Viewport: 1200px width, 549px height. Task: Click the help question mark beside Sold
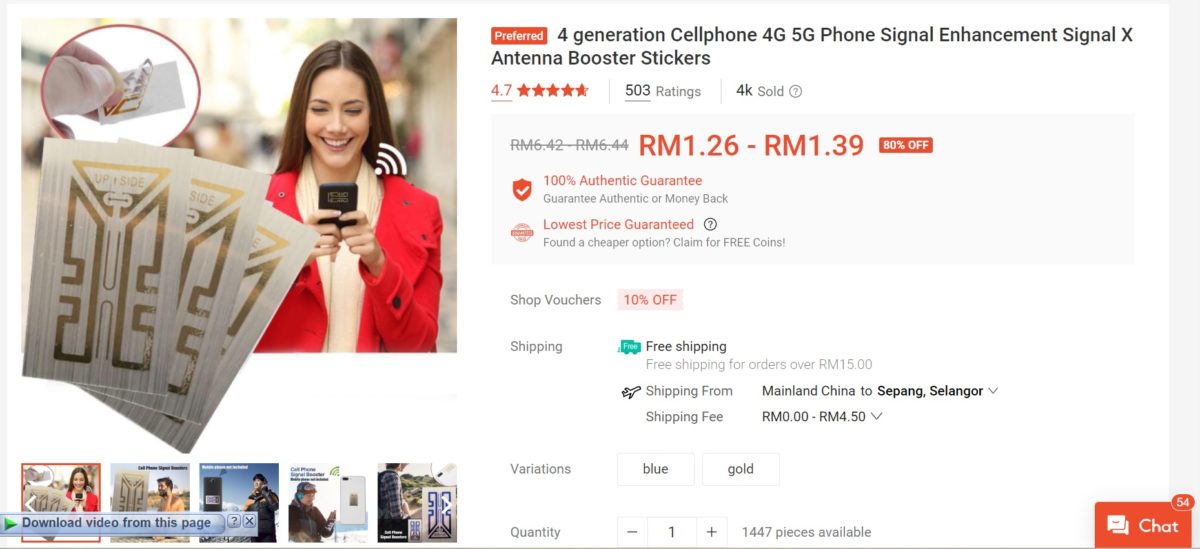796,91
